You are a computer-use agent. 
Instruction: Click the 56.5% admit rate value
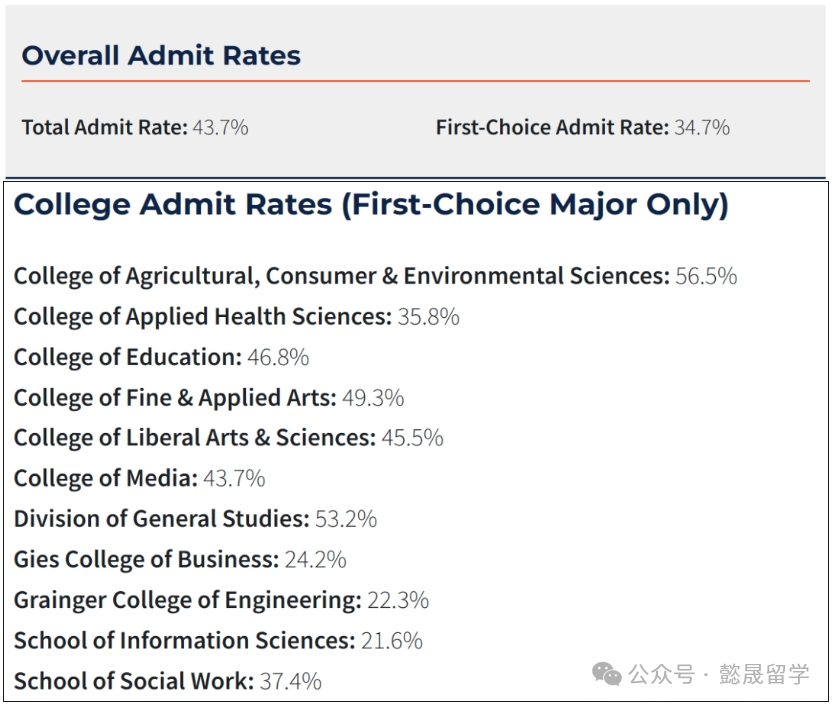[706, 276]
